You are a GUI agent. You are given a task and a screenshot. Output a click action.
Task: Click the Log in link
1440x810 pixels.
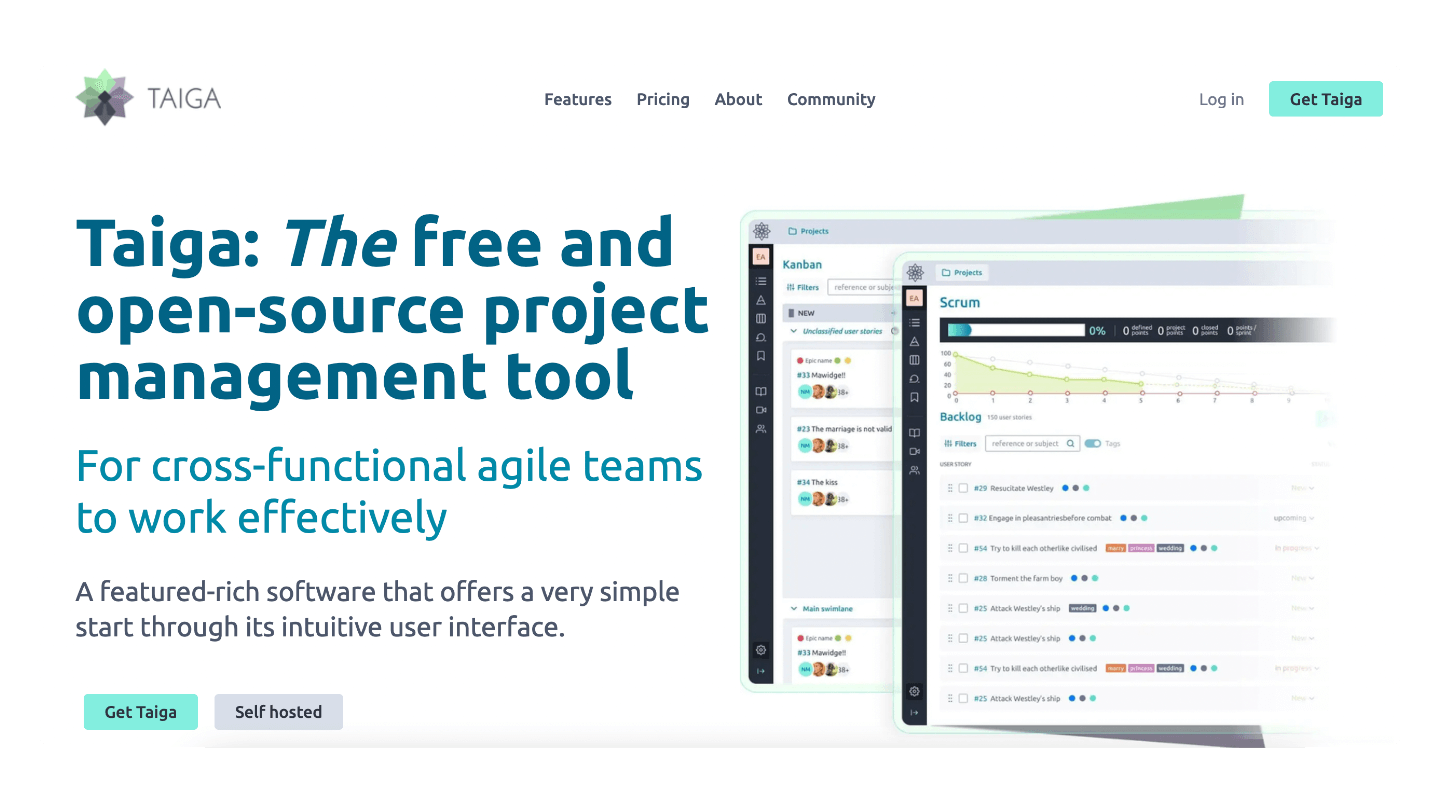[x=1222, y=99]
